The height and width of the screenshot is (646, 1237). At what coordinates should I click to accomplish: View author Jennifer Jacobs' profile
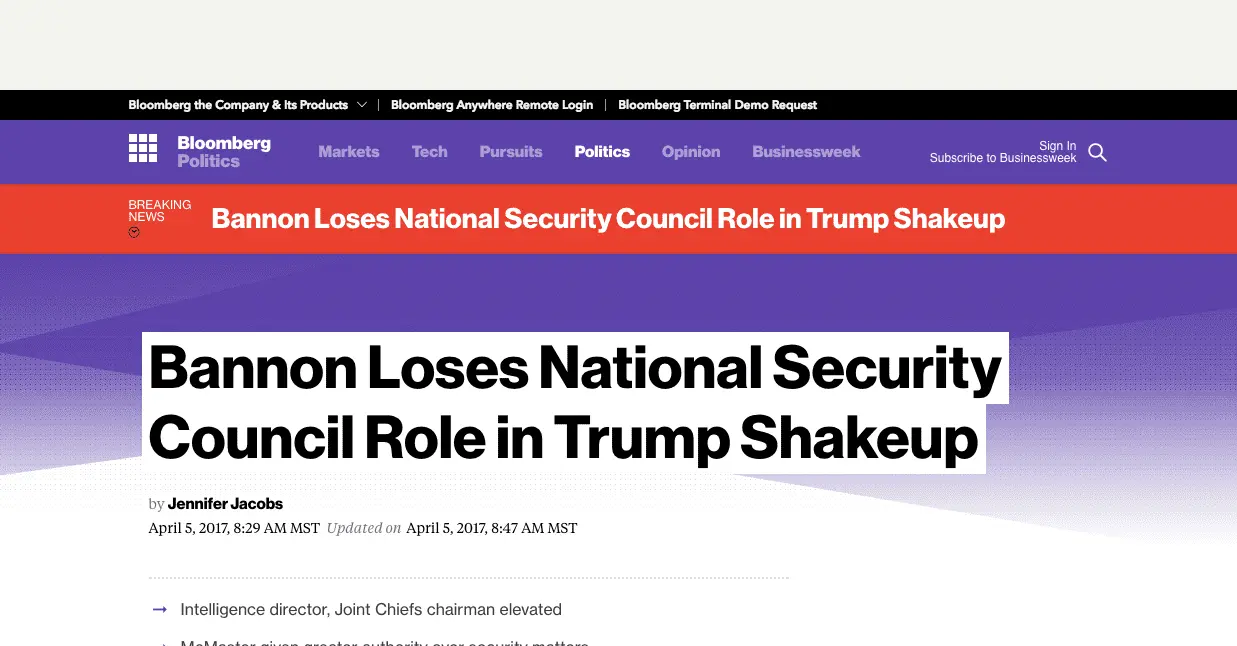click(x=225, y=504)
